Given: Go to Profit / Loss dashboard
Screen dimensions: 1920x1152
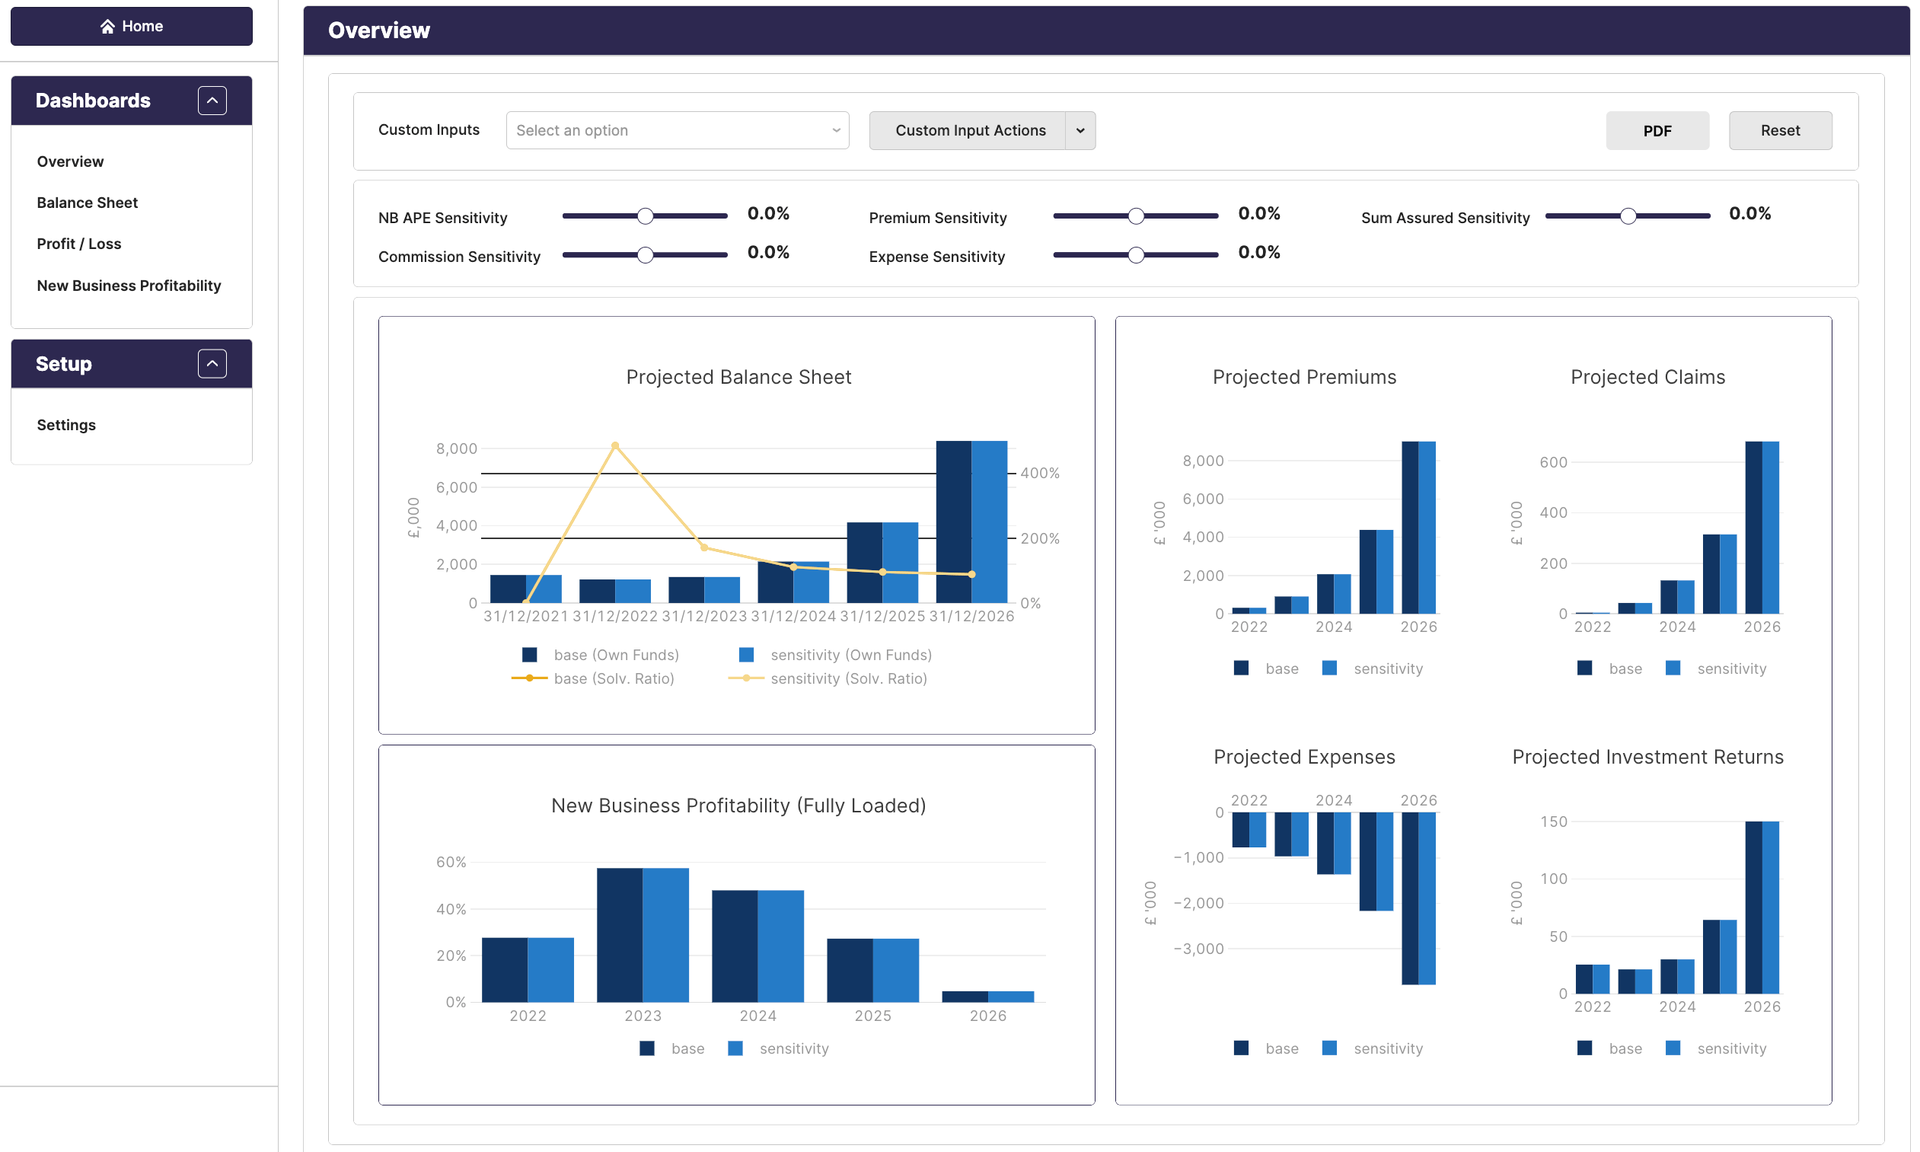Looking at the screenshot, I should [79, 244].
